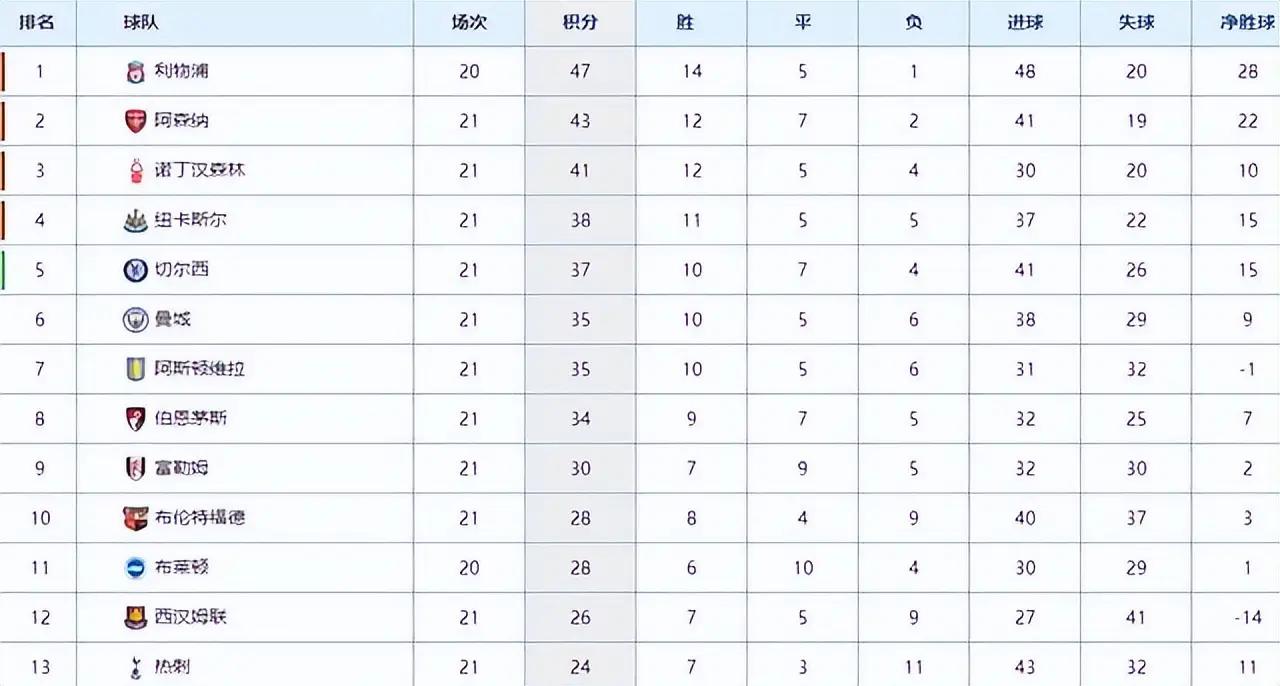Click the Chelsea club crest icon
The height and width of the screenshot is (686, 1280).
135,270
